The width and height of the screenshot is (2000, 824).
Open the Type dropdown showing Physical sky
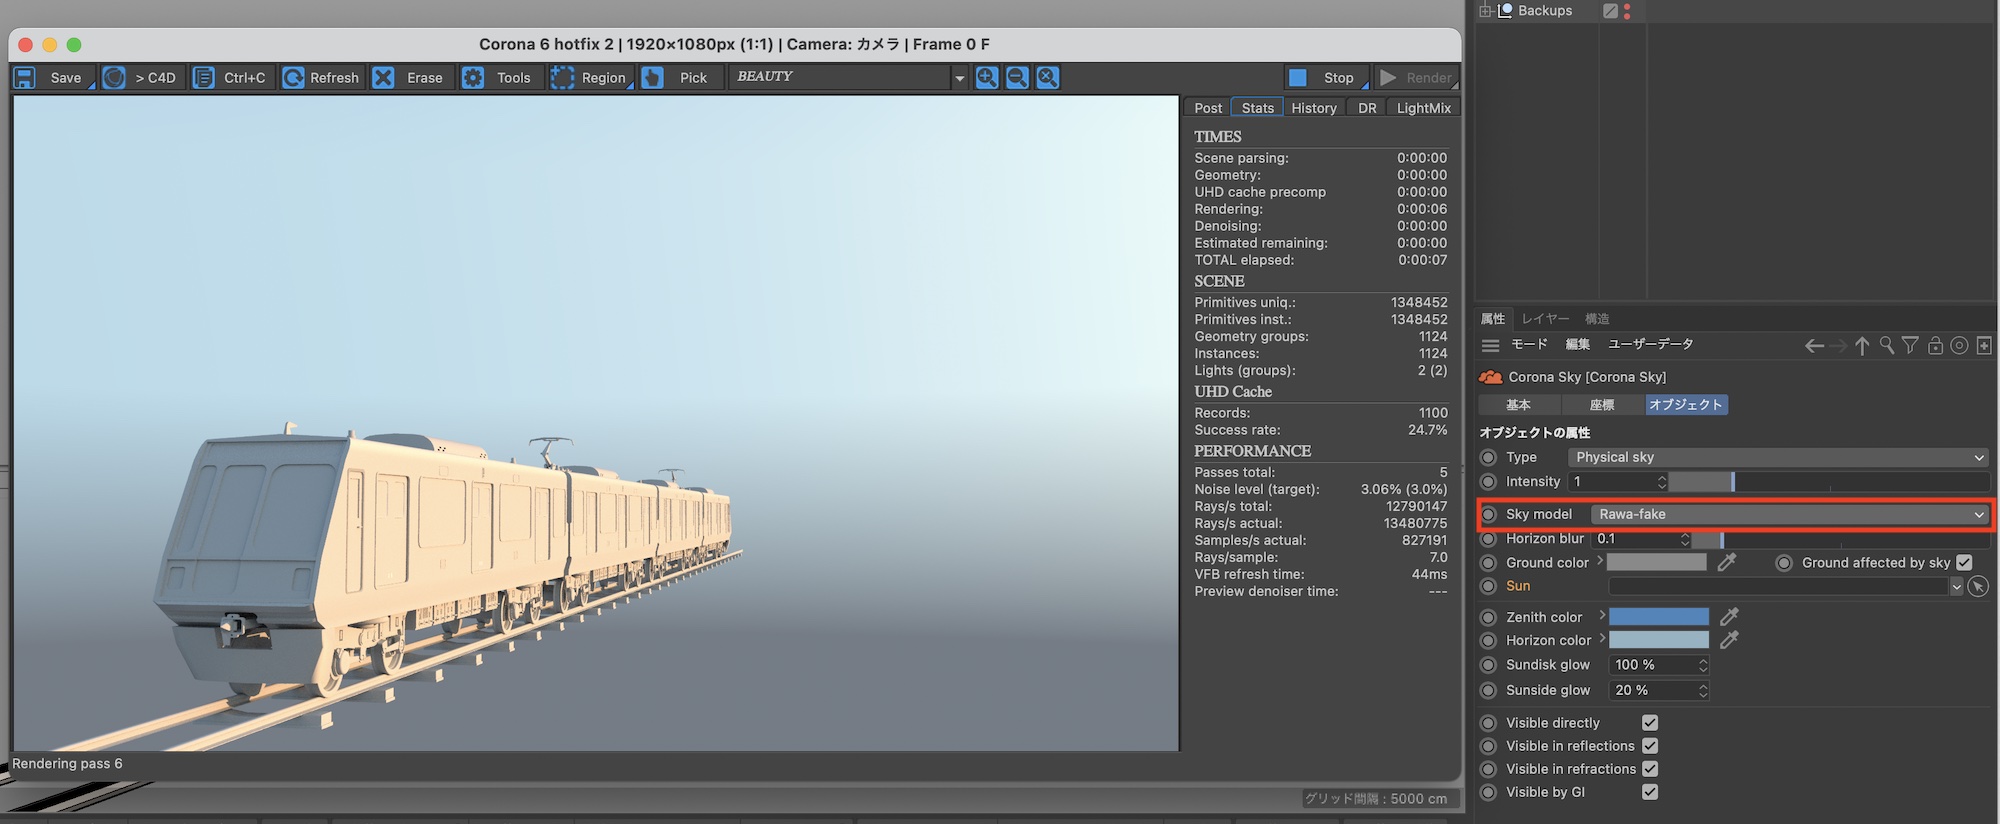pyautogui.click(x=1776, y=458)
